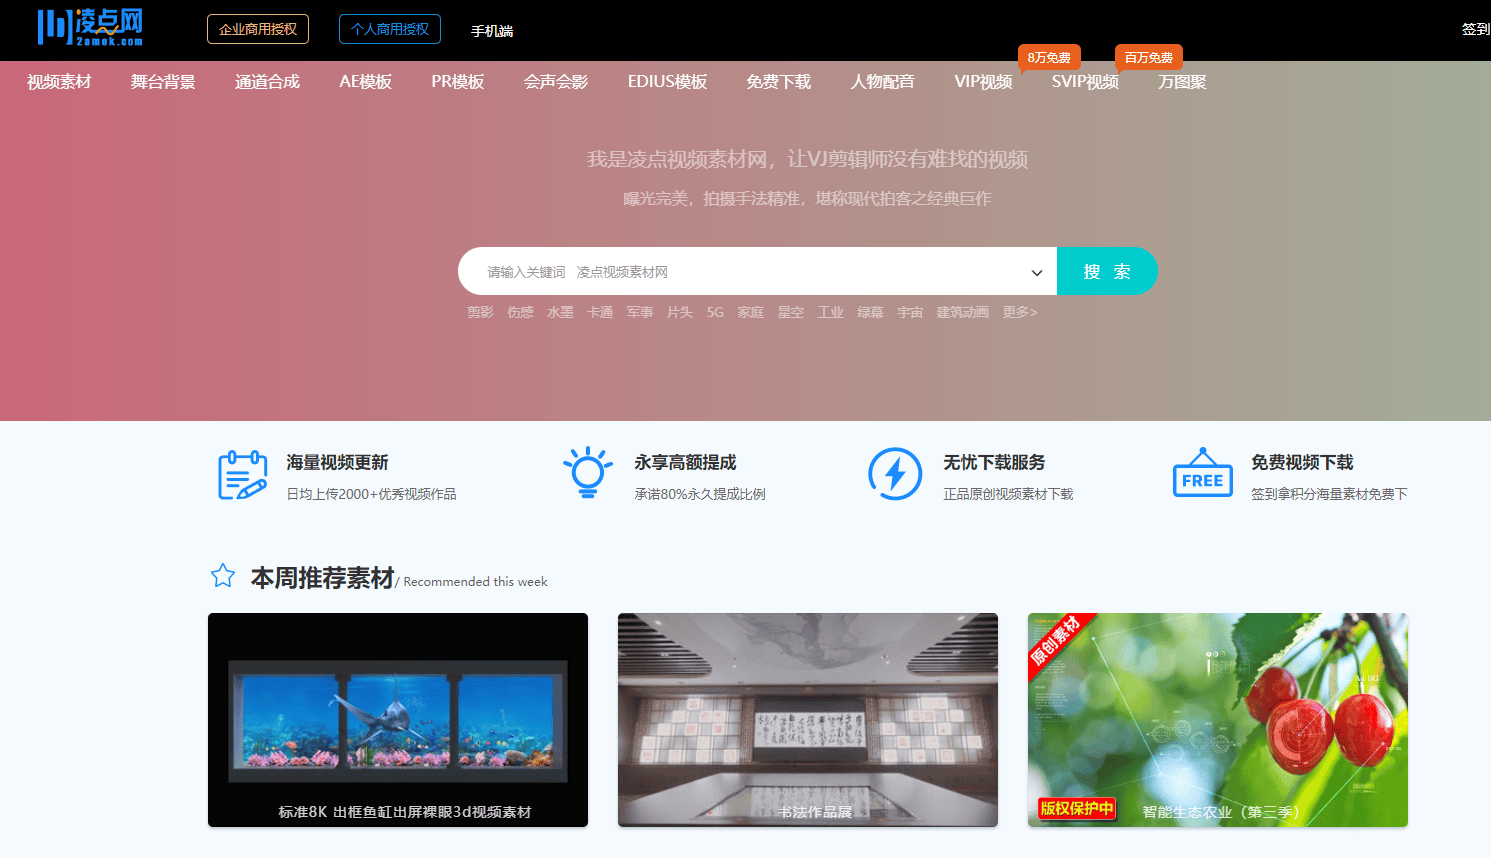Select the 建筑动画 hot keyword
The width and height of the screenshot is (1491, 858).
click(x=963, y=312)
